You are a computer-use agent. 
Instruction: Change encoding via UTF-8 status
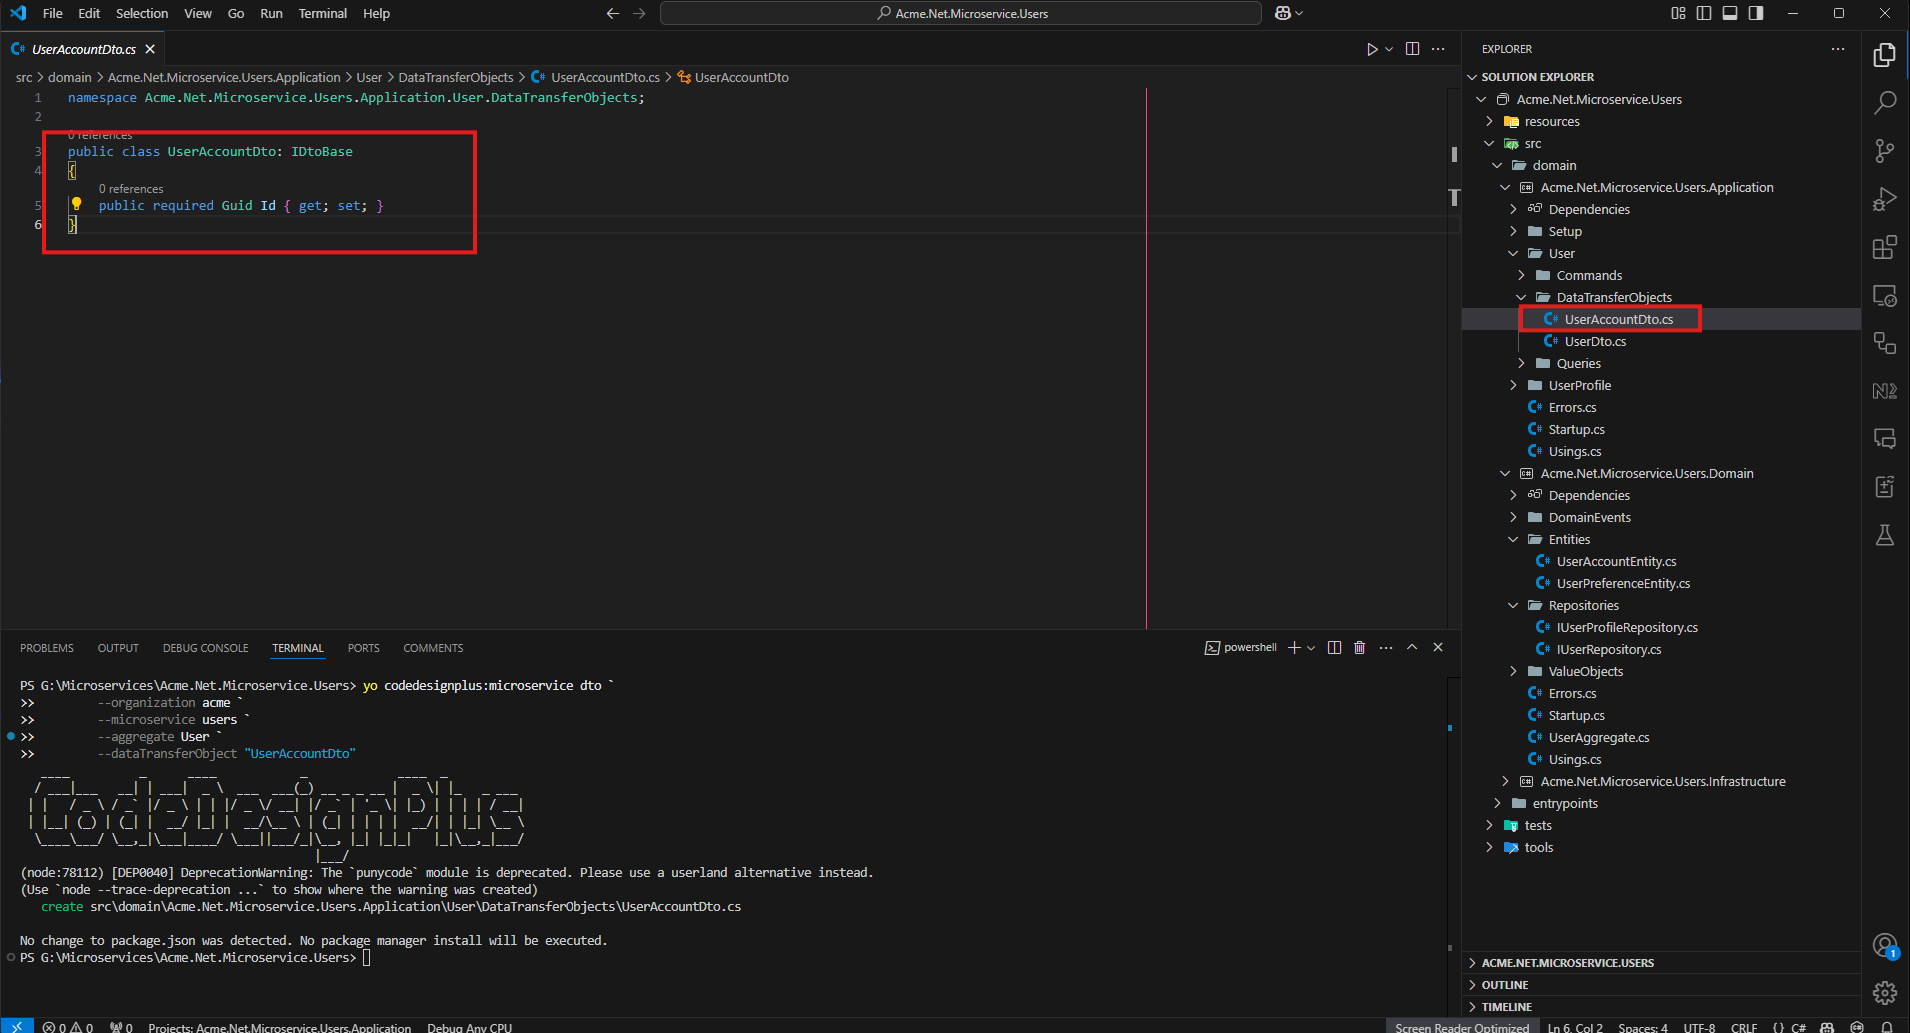tap(1699, 1027)
